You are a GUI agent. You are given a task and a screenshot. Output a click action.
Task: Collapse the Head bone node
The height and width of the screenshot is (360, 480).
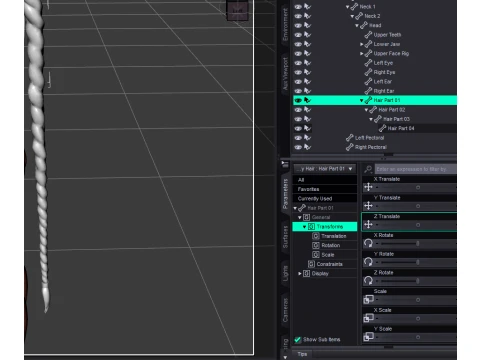coord(357,25)
